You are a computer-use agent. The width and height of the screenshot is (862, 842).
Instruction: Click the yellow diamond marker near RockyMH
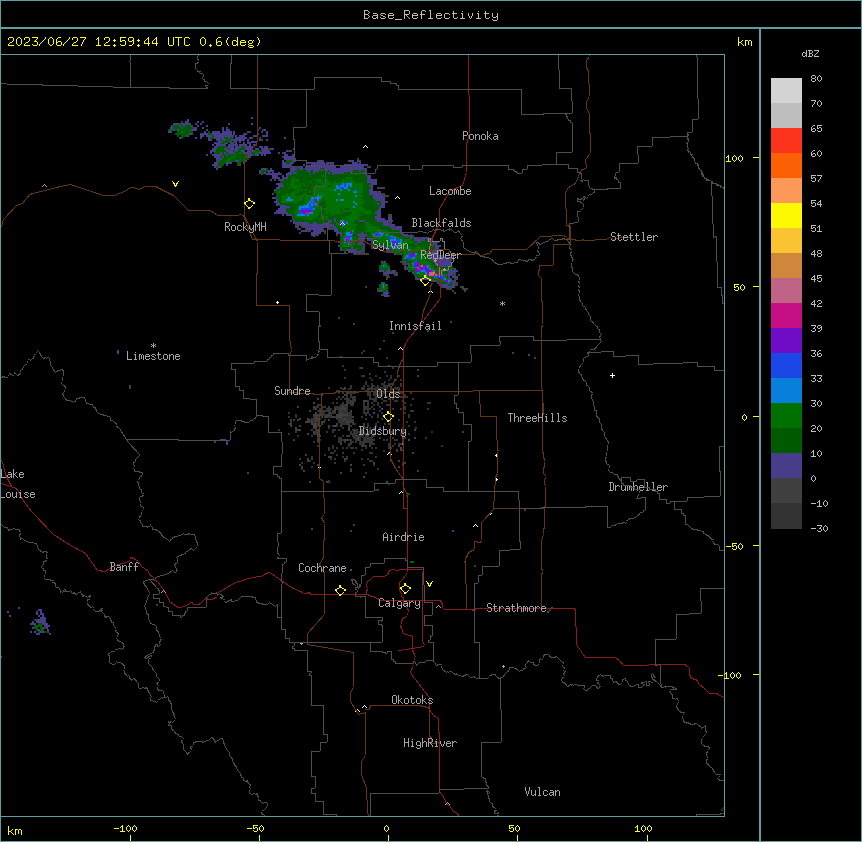[x=250, y=204]
